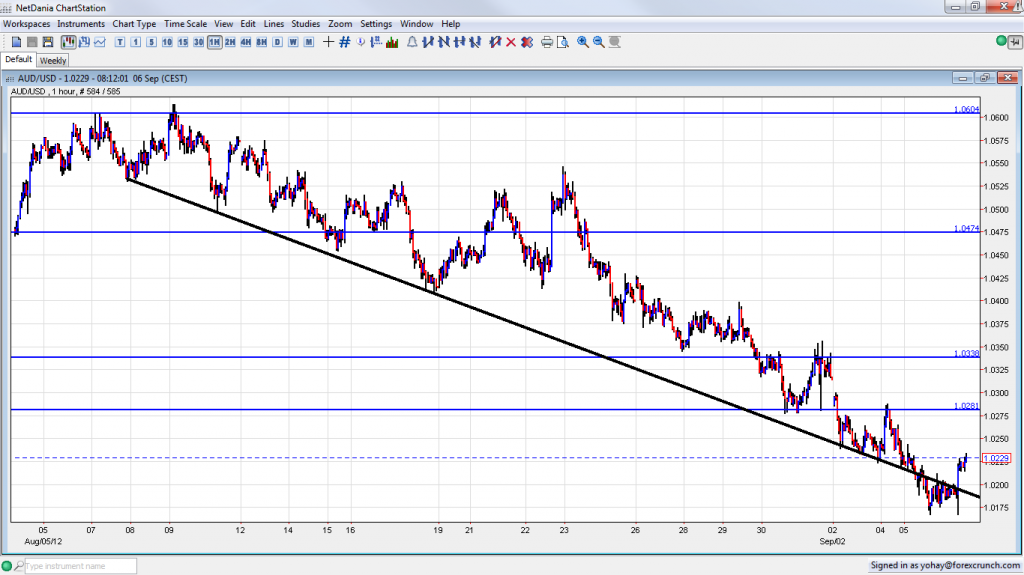The image size is (1024, 575).
Task: Click the 1.0474 horizontal line label
Action: 967,229
